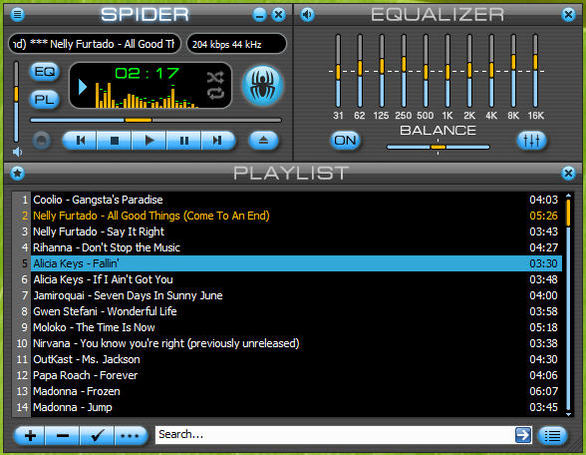The height and width of the screenshot is (455, 586).
Task: Pause the current song
Action: tap(183, 141)
